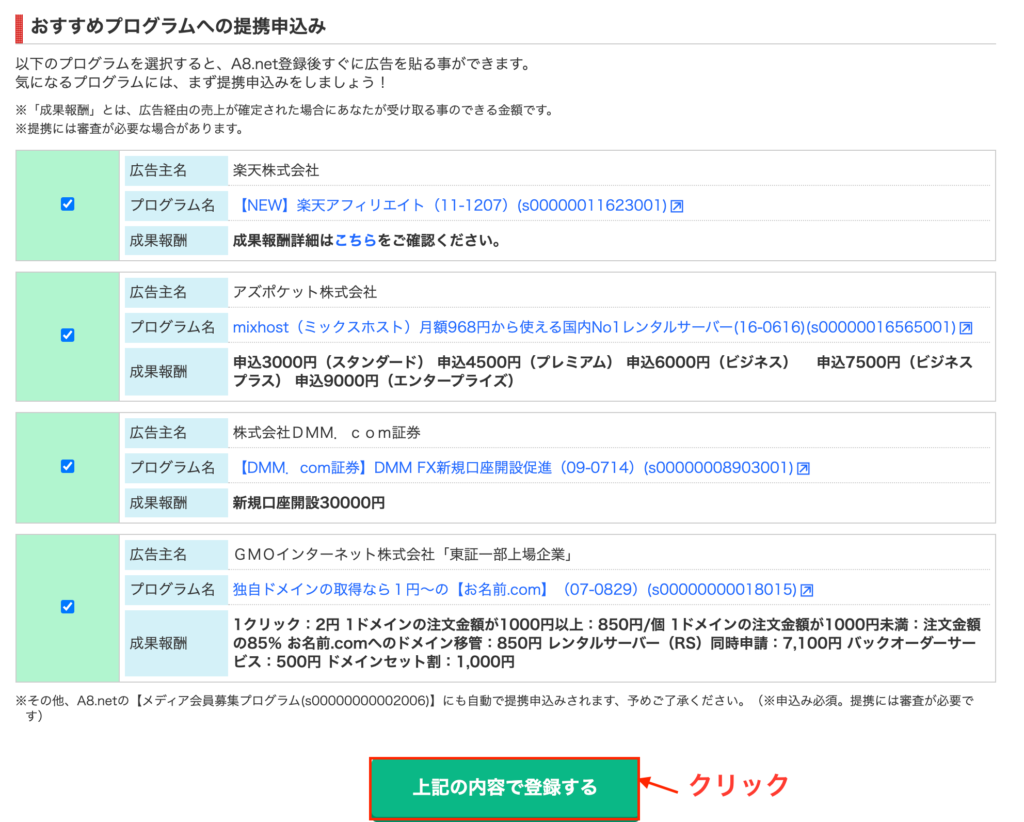The height and width of the screenshot is (822, 1024).
Task: Toggle the GMOインターネット program checkbox
Action: pyautogui.click(x=67, y=607)
